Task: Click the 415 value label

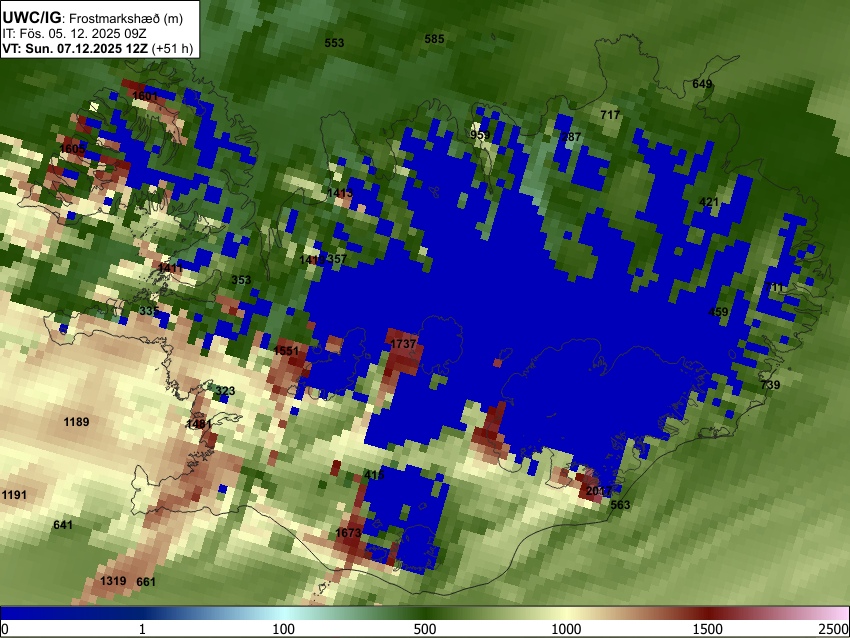Action: coord(374,475)
